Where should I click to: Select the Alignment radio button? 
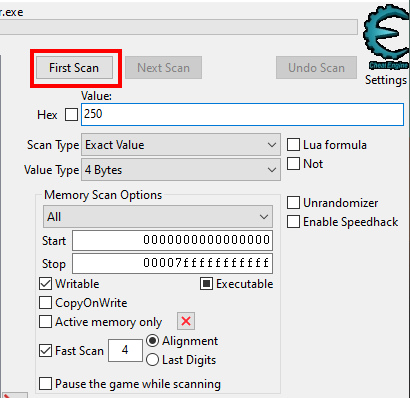152,341
